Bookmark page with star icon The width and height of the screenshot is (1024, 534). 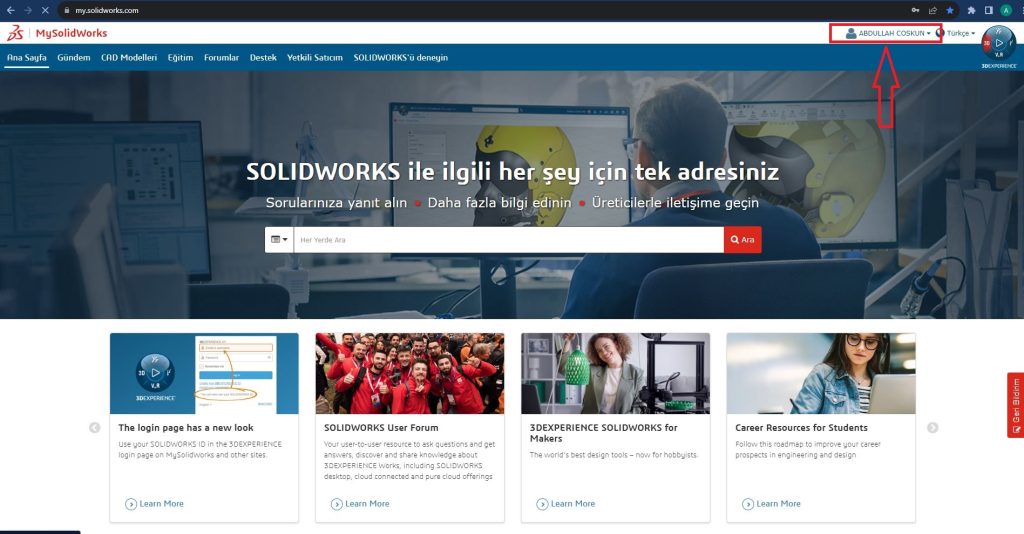click(x=950, y=10)
